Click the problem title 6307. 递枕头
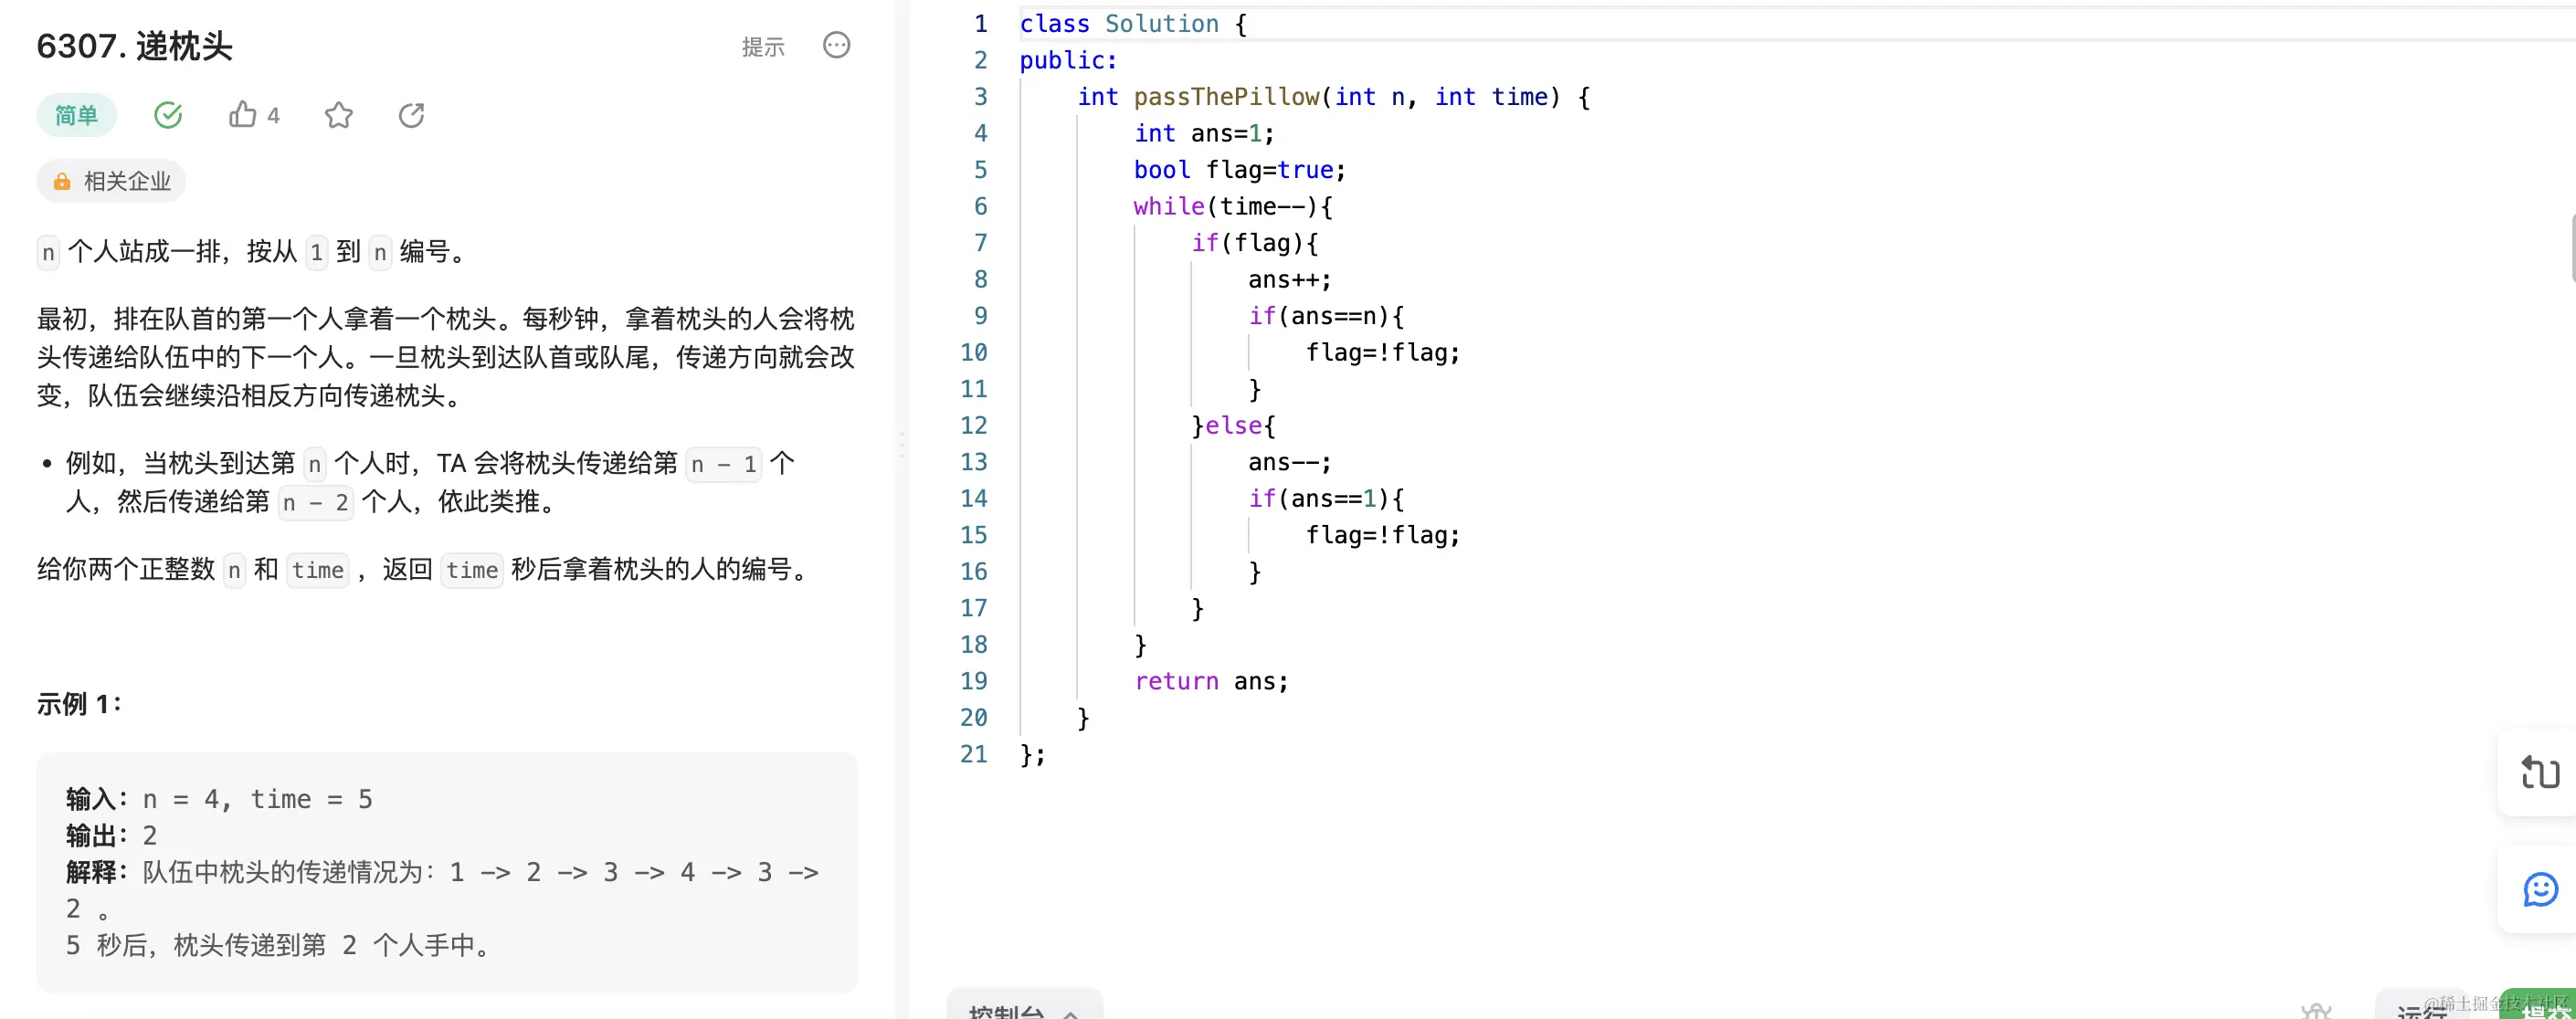Viewport: 2576px width, 1019px height. tap(134, 46)
